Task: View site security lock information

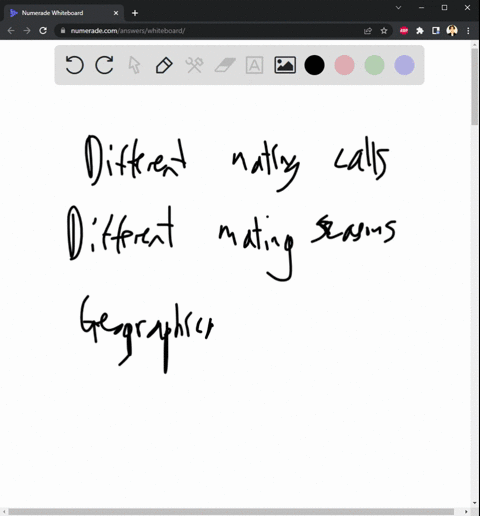Action: (x=63, y=31)
